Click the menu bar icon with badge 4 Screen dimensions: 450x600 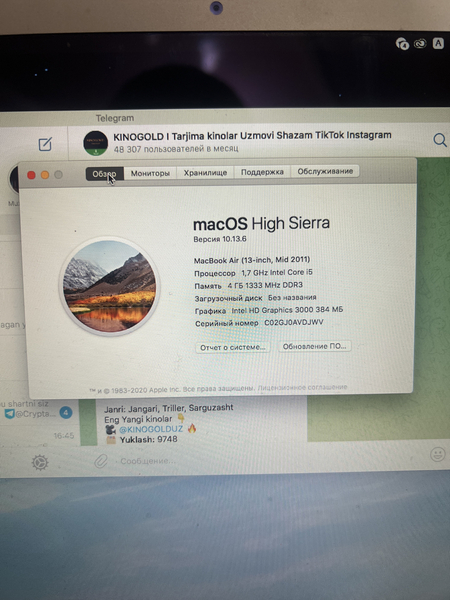[x=402, y=44]
